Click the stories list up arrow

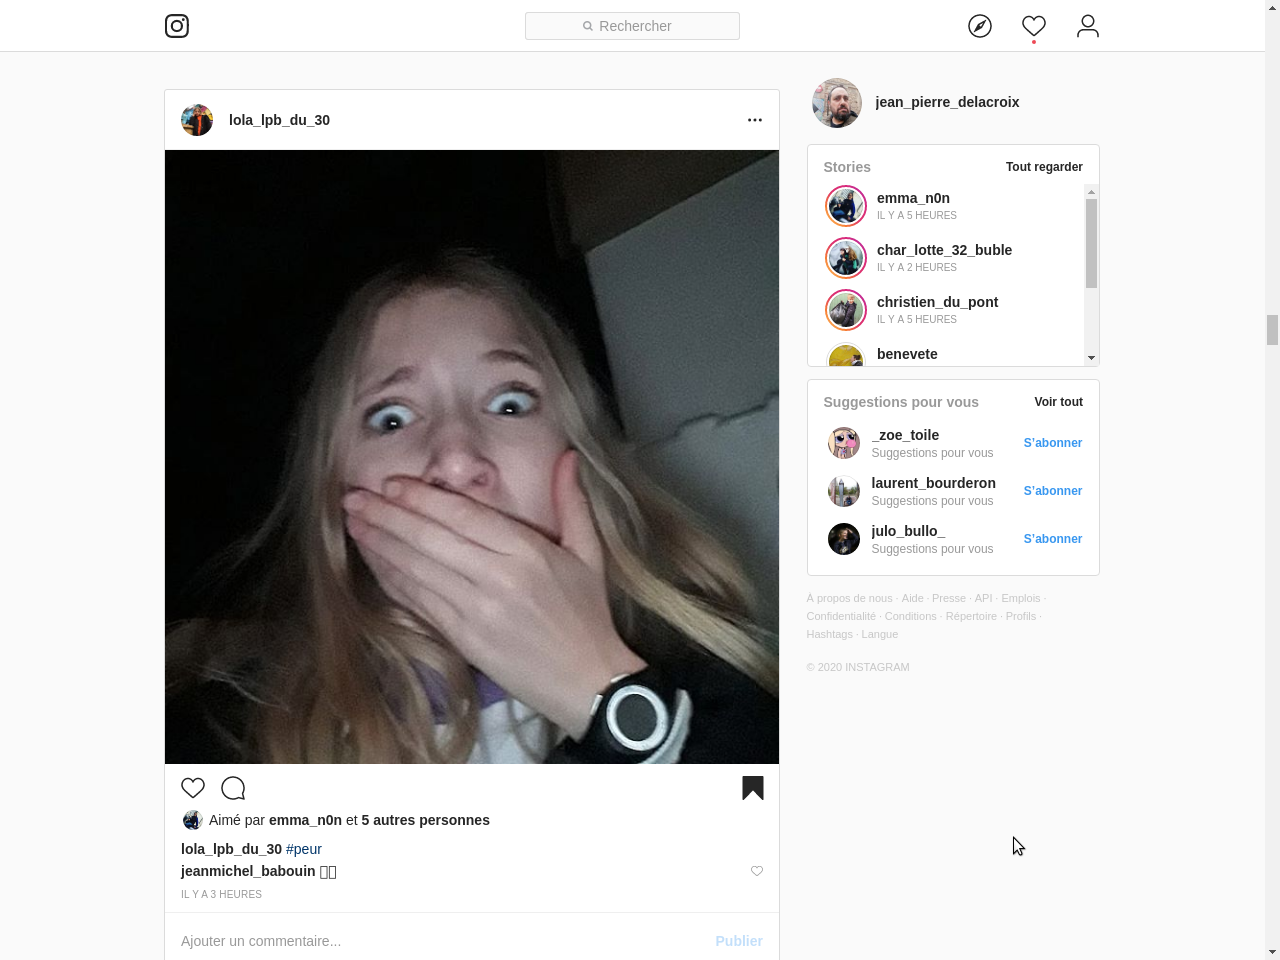(1091, 191)
